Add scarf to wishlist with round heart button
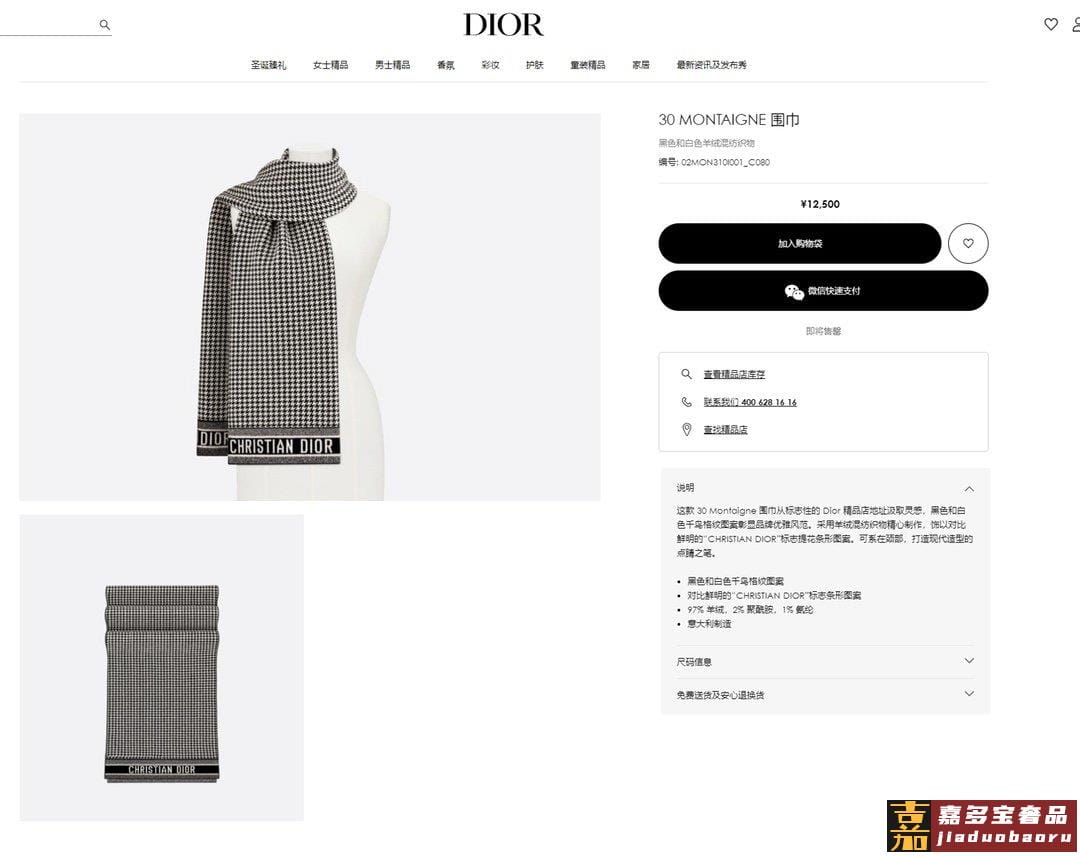This screenshot has height=856, width=1080. 968,243
